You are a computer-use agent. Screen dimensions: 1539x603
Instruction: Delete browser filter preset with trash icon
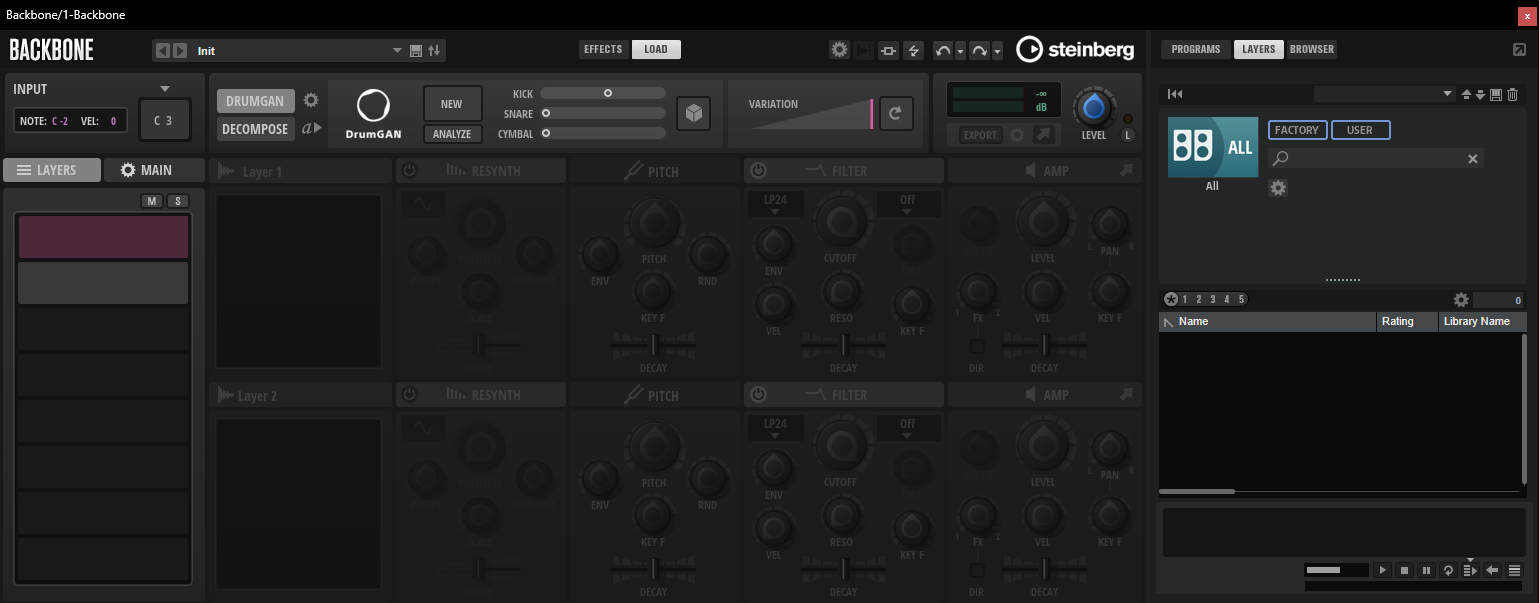(x=1512, y=94)
